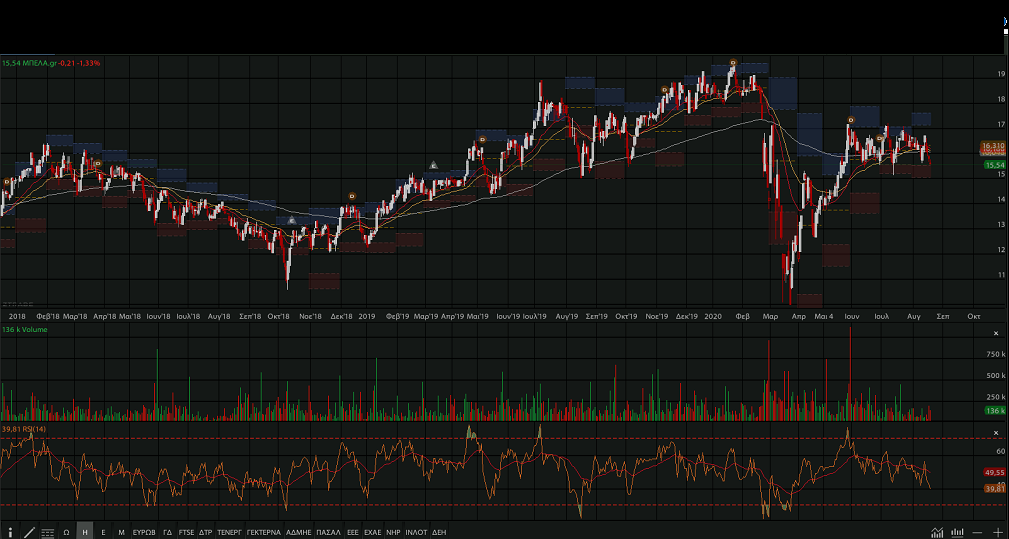Open the data table grid icon
The width and height of the screenshot is (1009, 539).
point(47,532)
